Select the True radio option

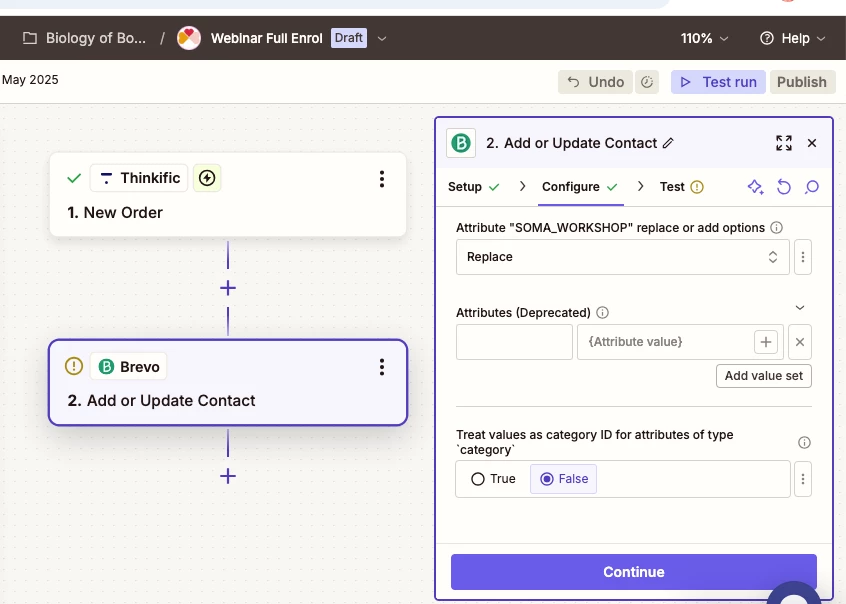[494, 479]
